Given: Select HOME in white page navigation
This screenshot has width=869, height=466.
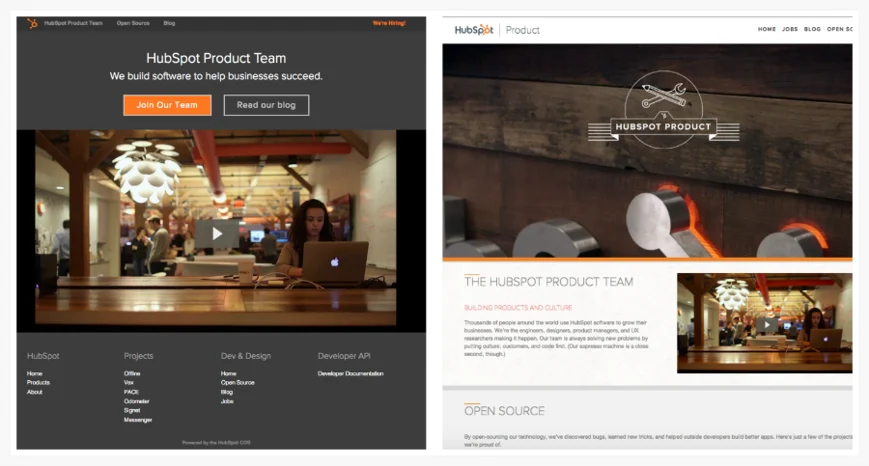Looking at the screenshot, I should click(767, 29).
